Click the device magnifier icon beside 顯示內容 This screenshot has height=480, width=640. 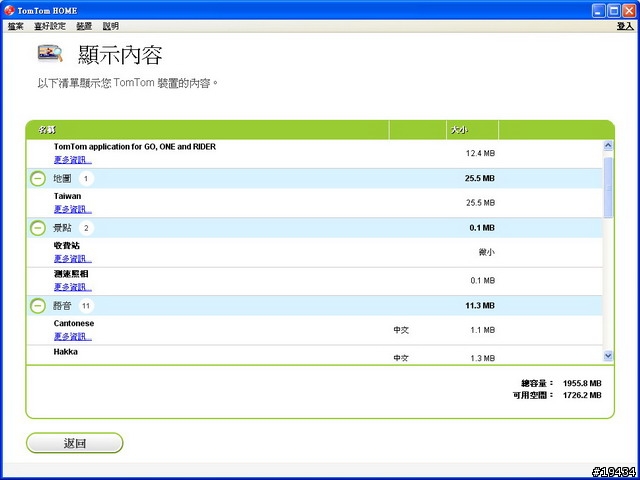pos(50,53)
